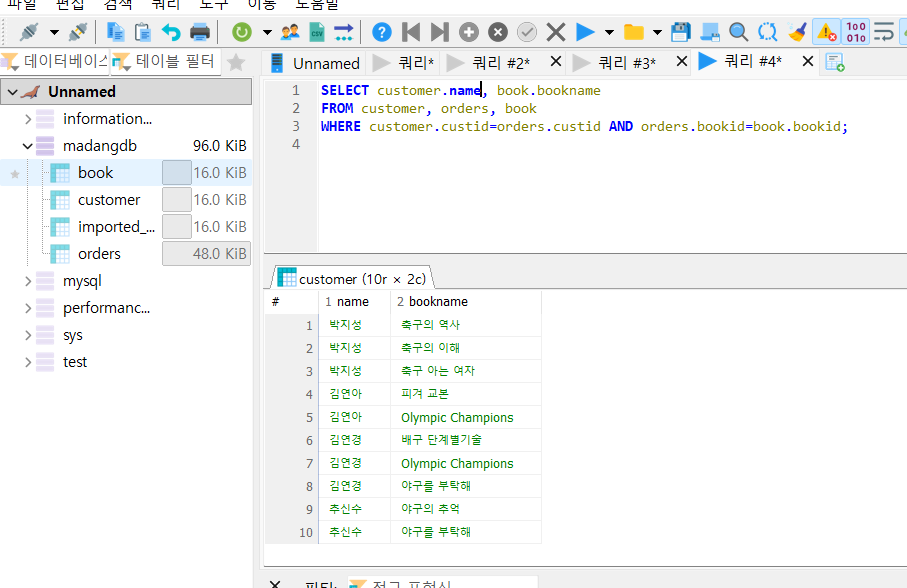This screenshot has height=588, width=907.
Task: Click the broom clear editor icon
Action: tap(797, 32)
